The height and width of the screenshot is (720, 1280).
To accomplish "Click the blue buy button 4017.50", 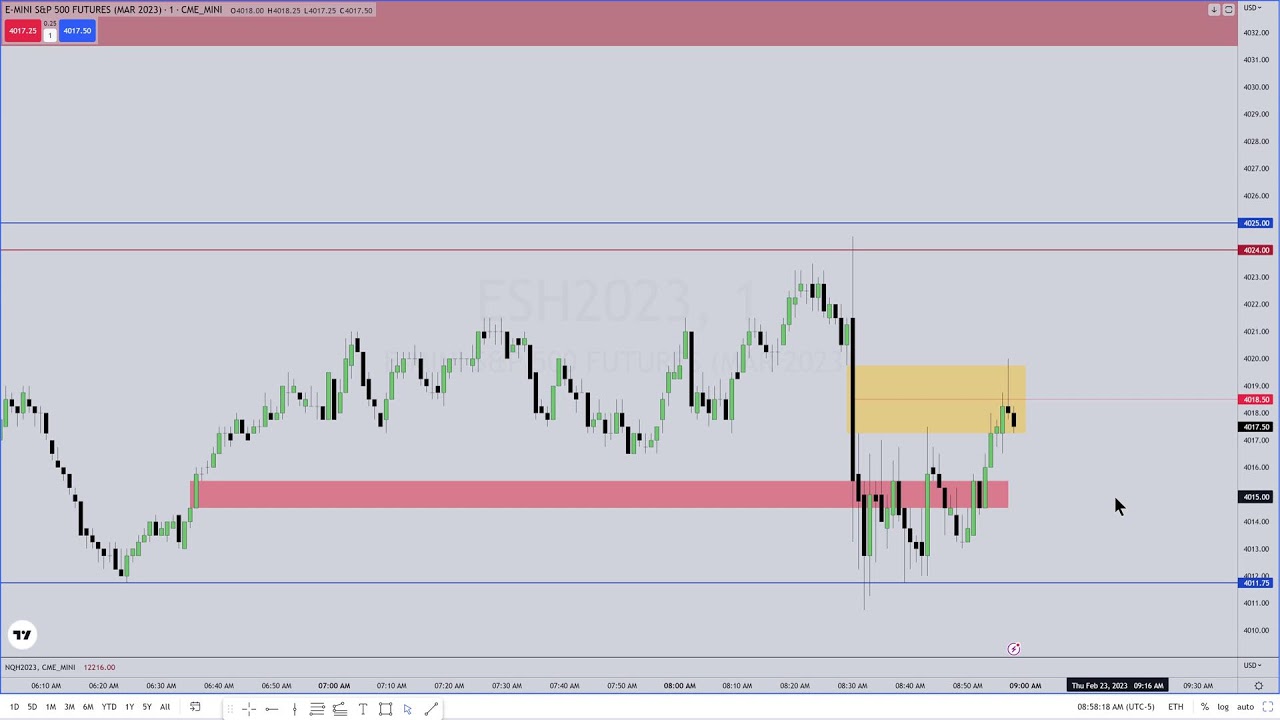I will pos(77,31).
